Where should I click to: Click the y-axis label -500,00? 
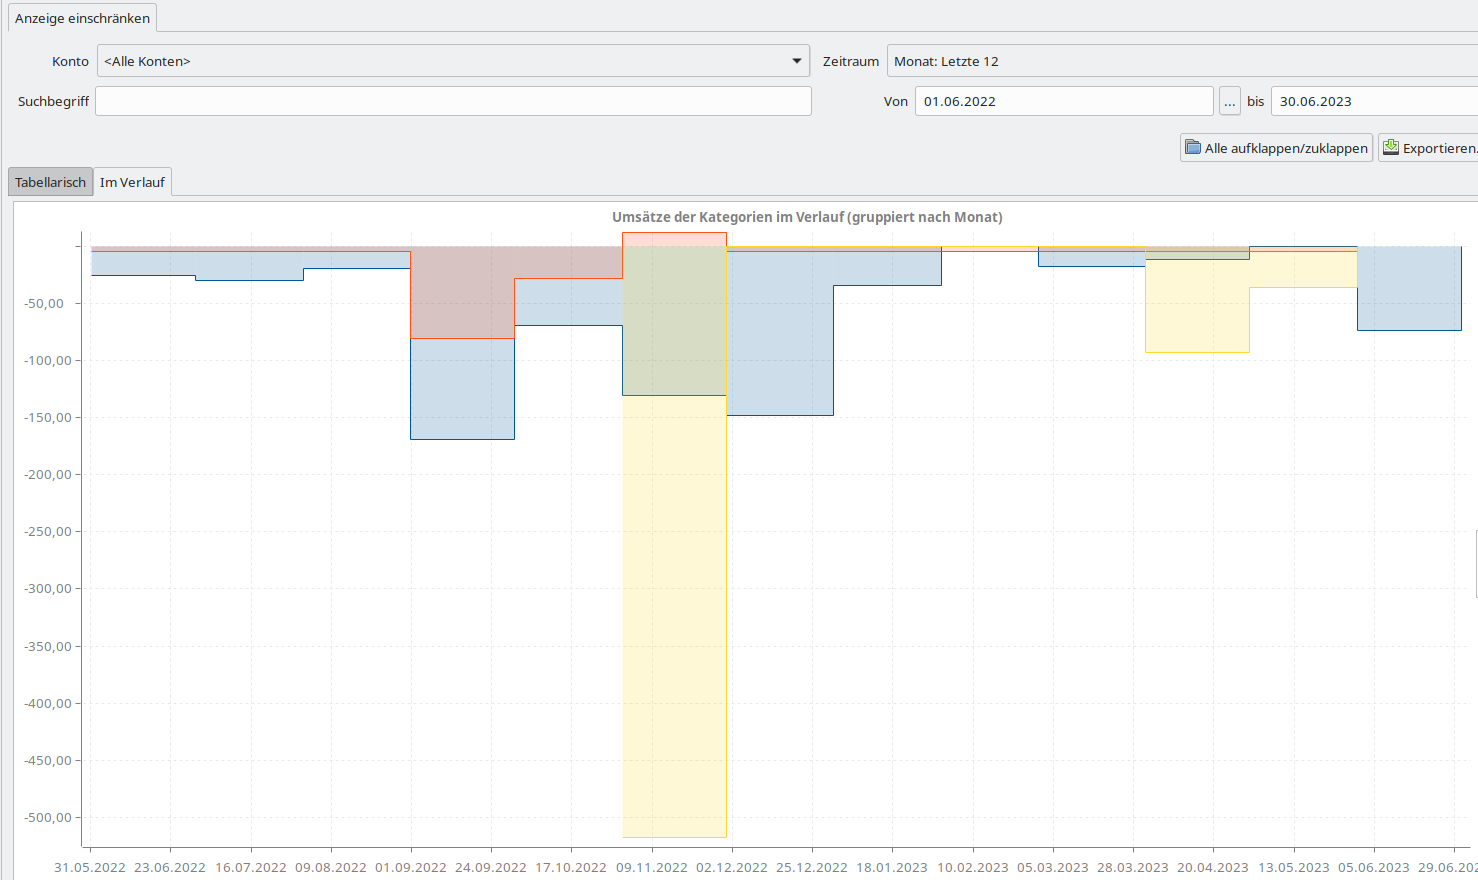tap(48, 817)
